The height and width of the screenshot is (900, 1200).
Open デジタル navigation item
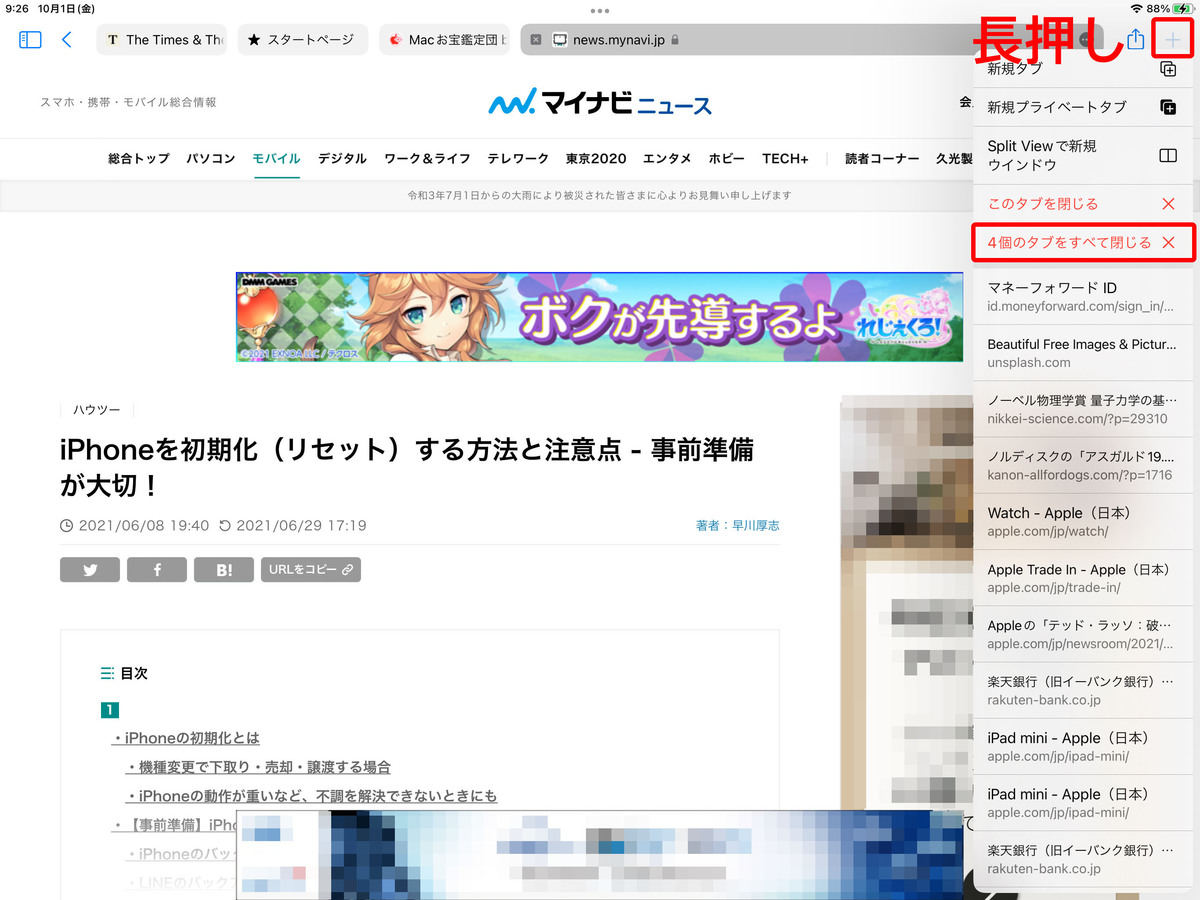[342, 159]
